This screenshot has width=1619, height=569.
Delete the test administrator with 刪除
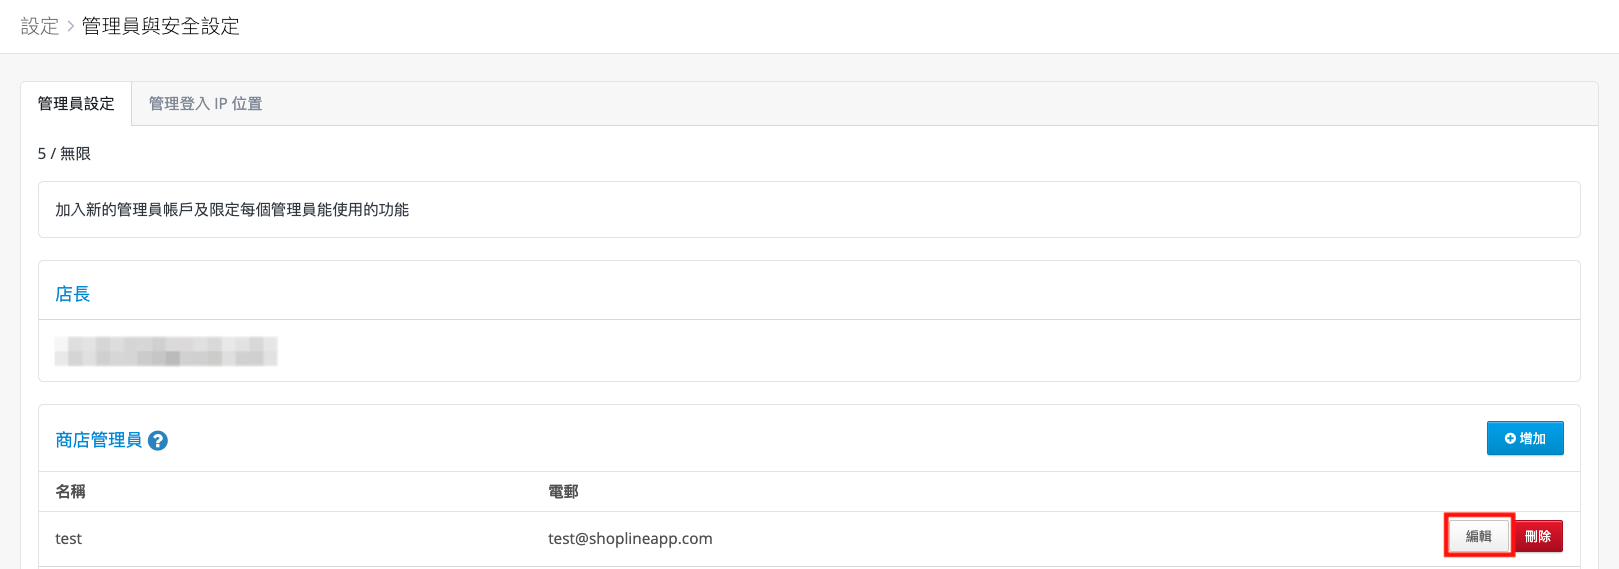pyautogui.click(x=1538, y=536)
